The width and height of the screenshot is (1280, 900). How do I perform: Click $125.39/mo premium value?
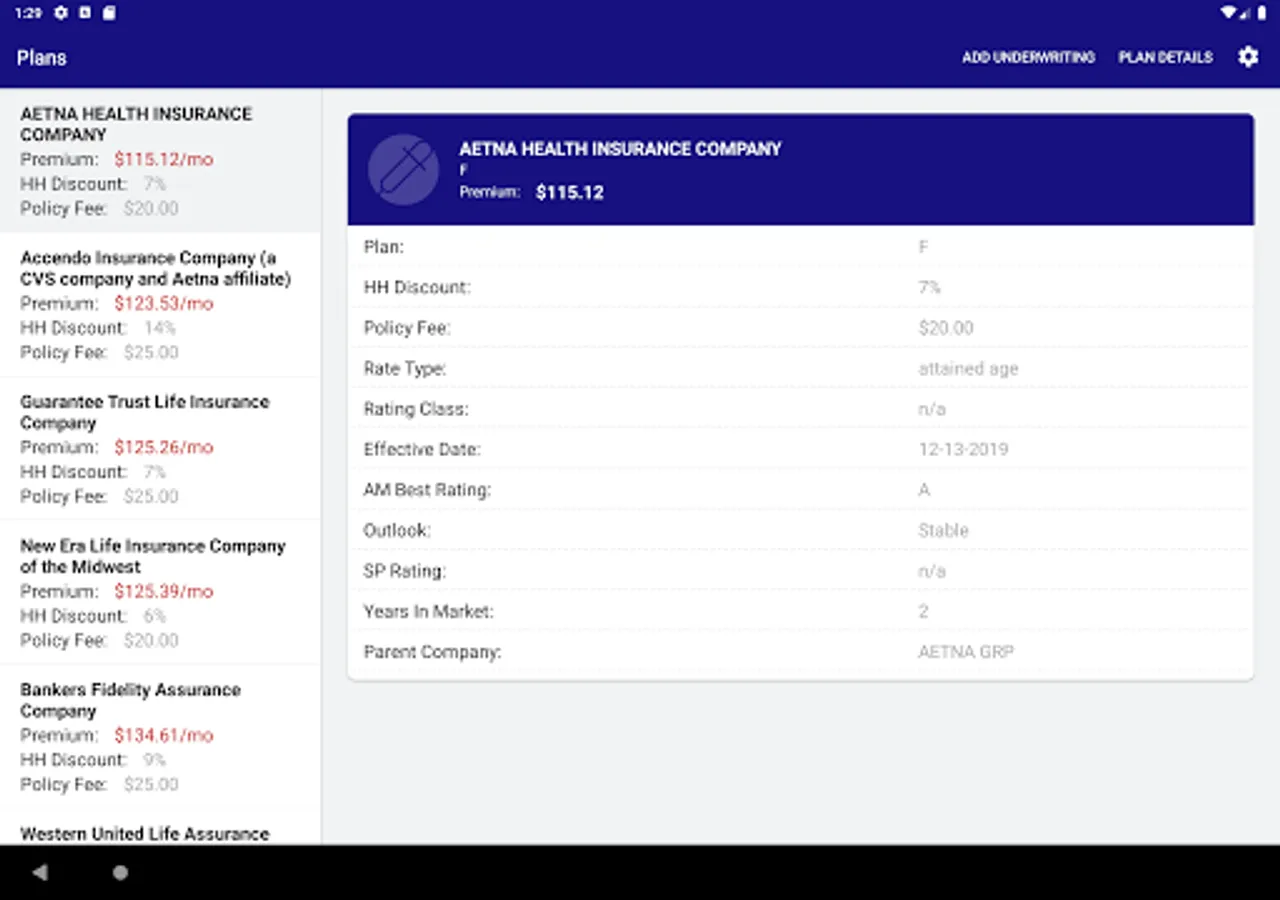click(x=164, y=591)
